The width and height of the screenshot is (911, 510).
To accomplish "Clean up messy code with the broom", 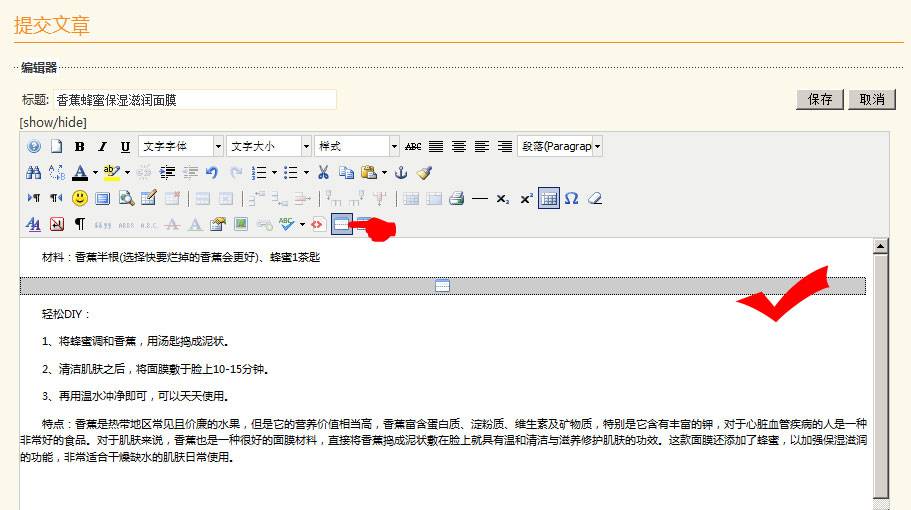I will coord(424,173).
